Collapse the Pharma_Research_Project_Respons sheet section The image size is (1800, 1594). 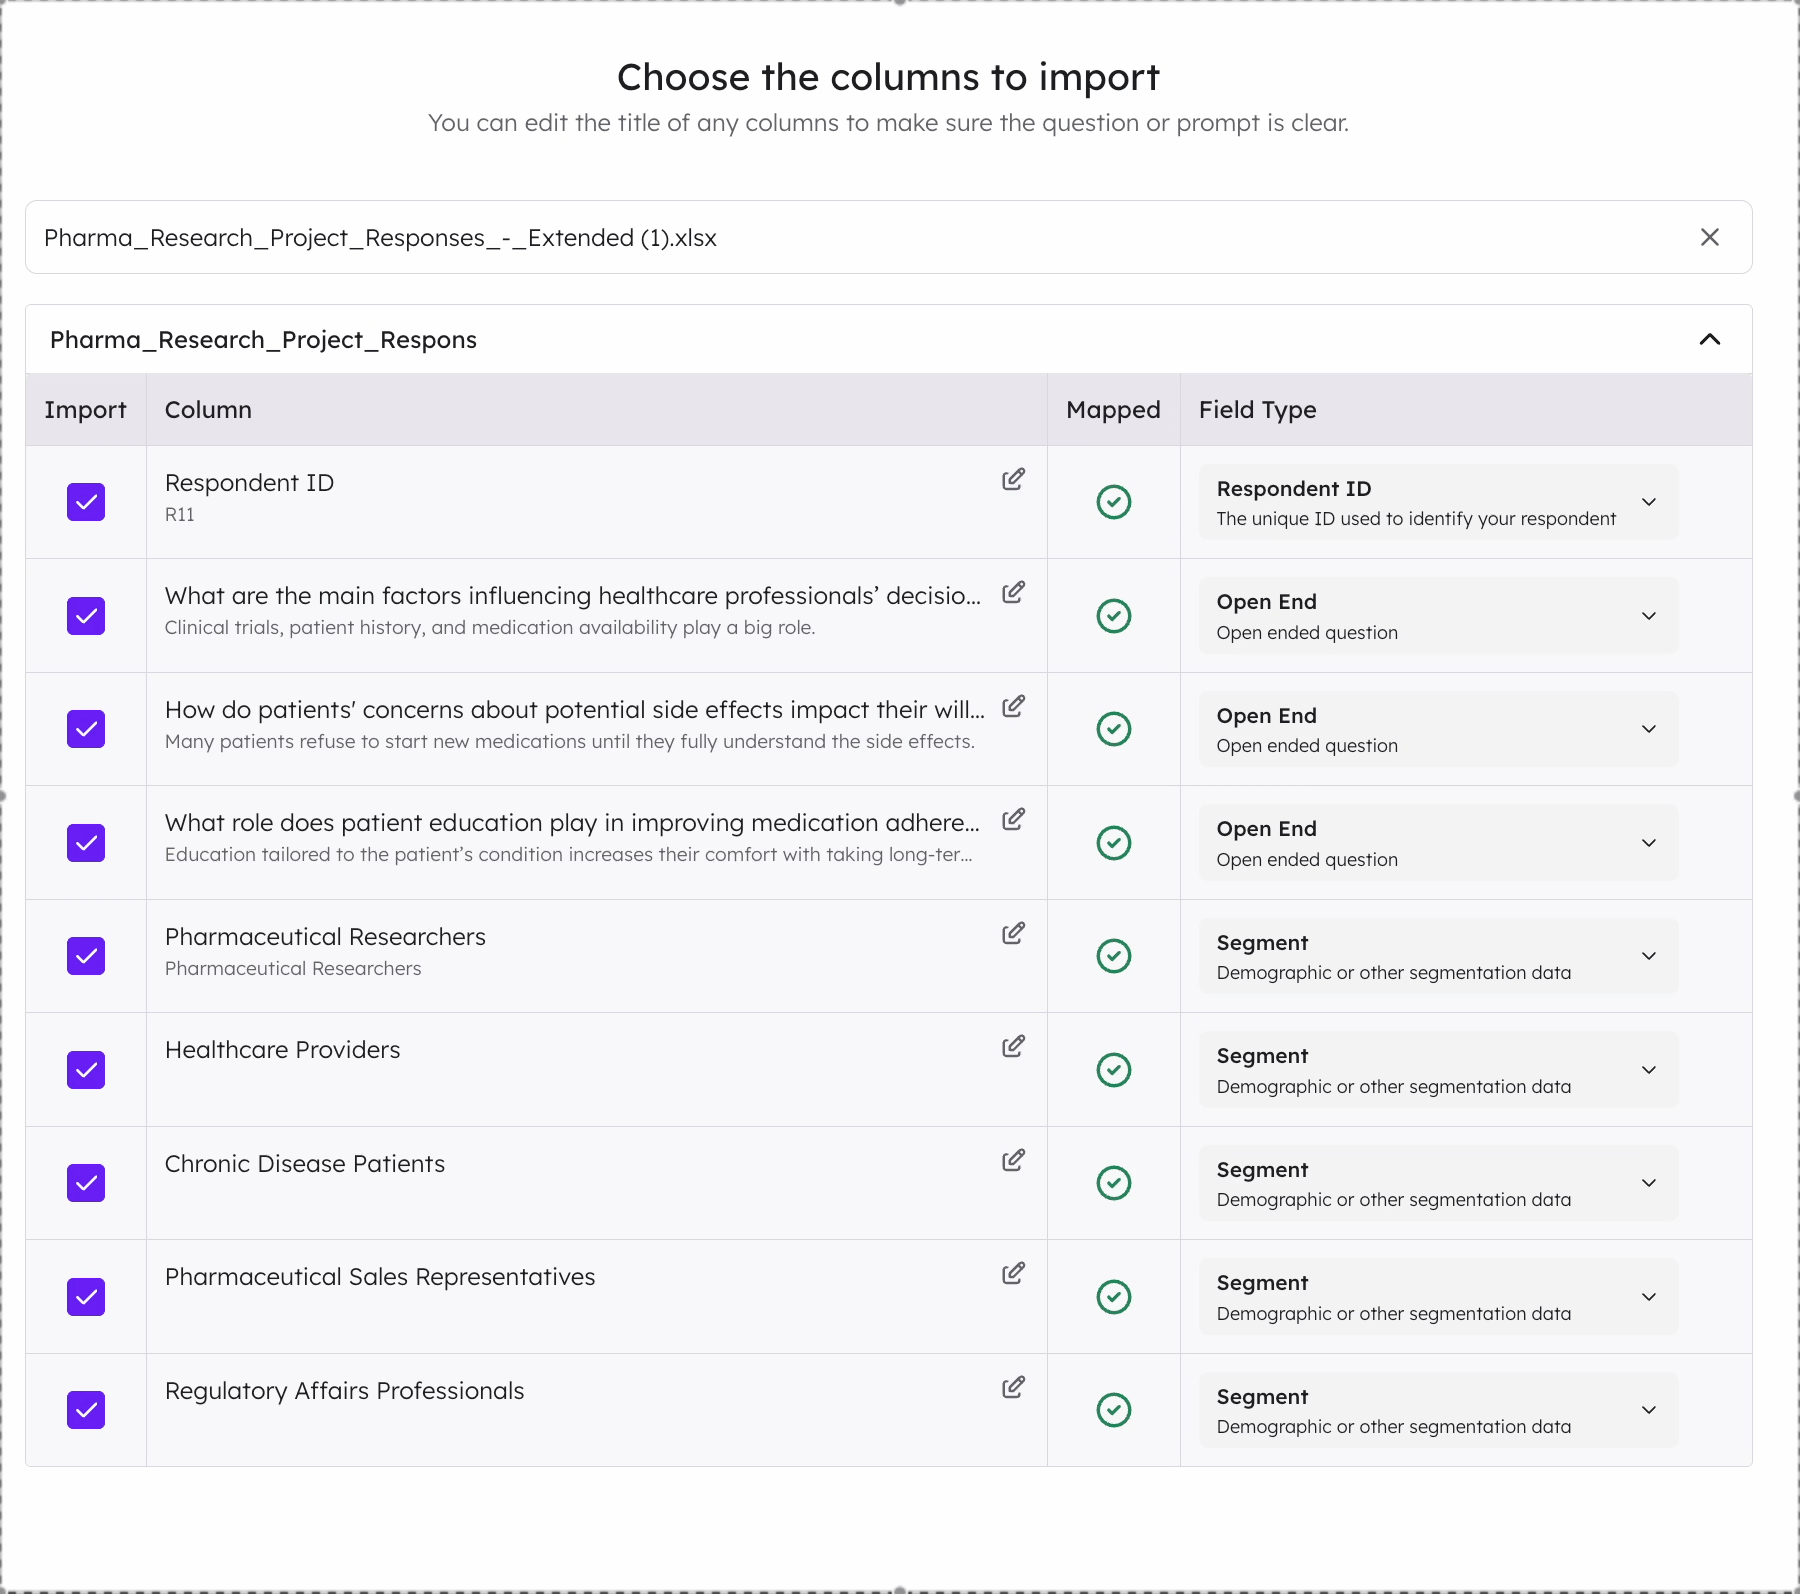(x=1709, y=340)
